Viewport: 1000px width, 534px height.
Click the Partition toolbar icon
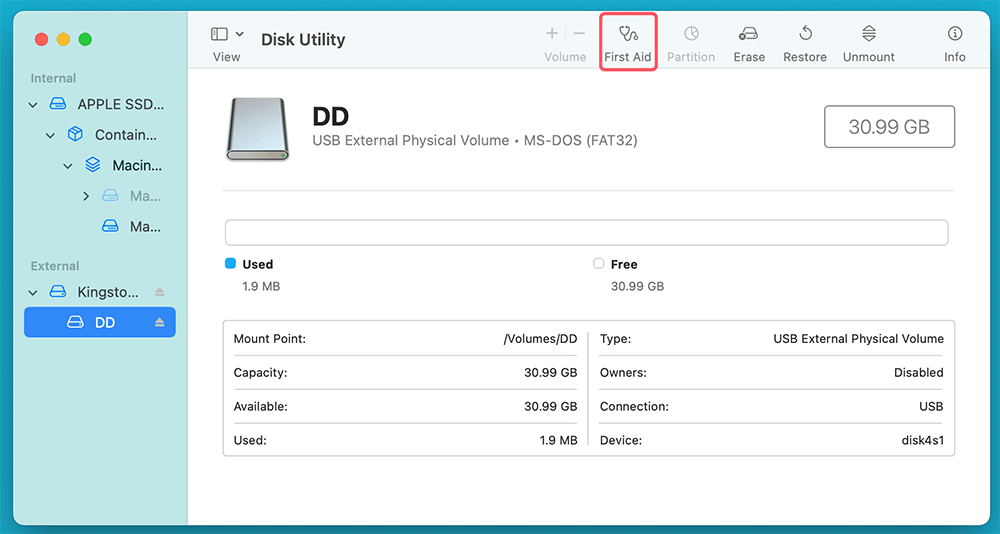pos(691,42)
